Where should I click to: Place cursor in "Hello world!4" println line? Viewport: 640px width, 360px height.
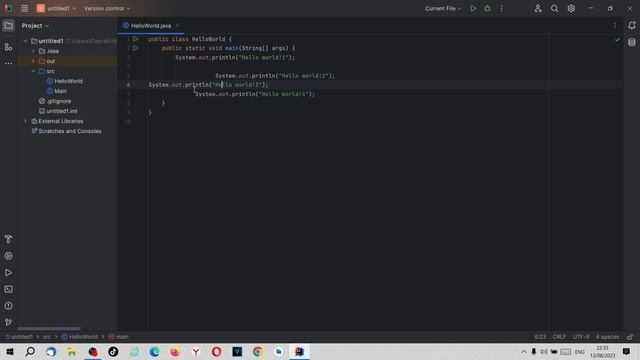pos(255,94)
